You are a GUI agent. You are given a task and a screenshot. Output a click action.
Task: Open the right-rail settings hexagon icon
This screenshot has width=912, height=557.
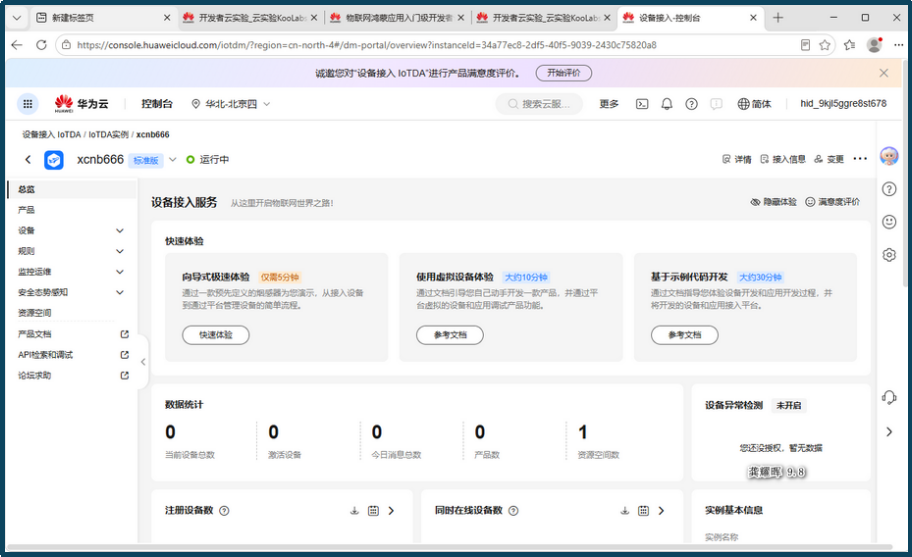click(889, 255)
